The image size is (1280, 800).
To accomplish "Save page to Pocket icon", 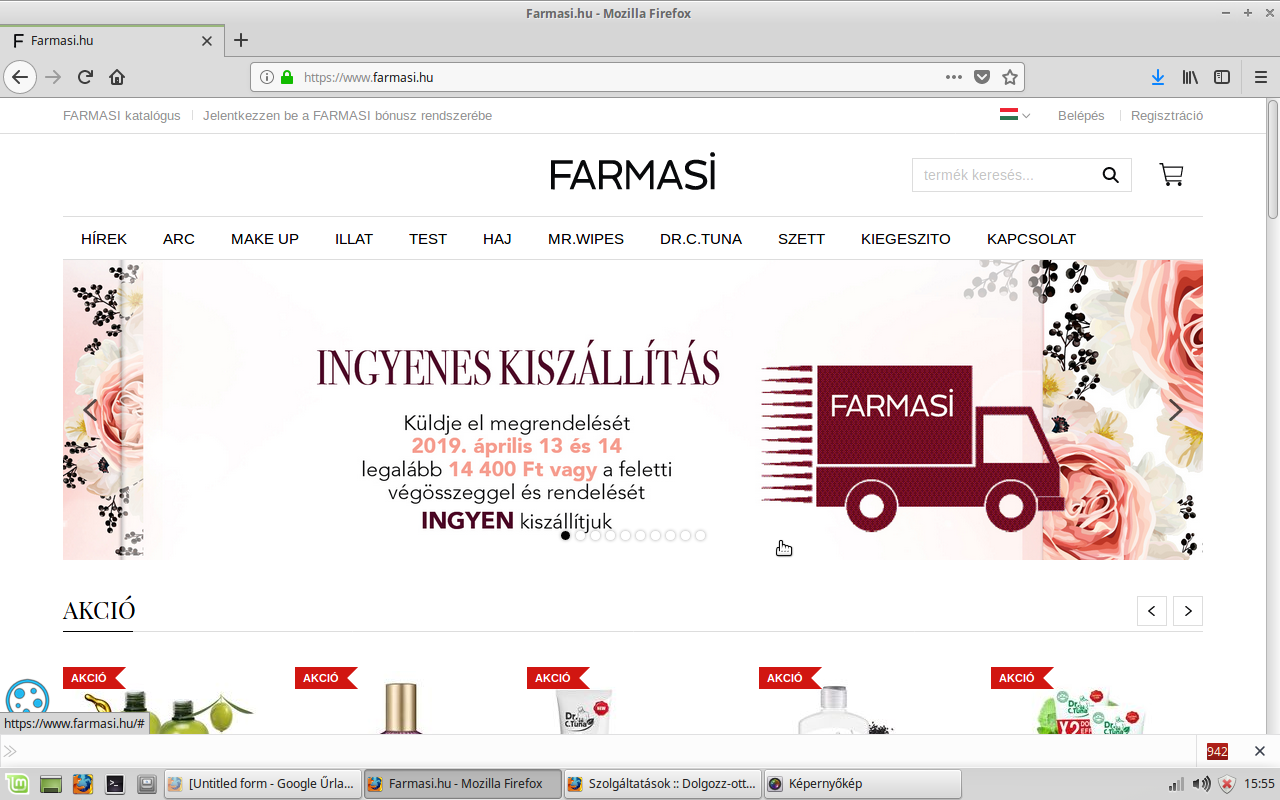I will point(982,77).
